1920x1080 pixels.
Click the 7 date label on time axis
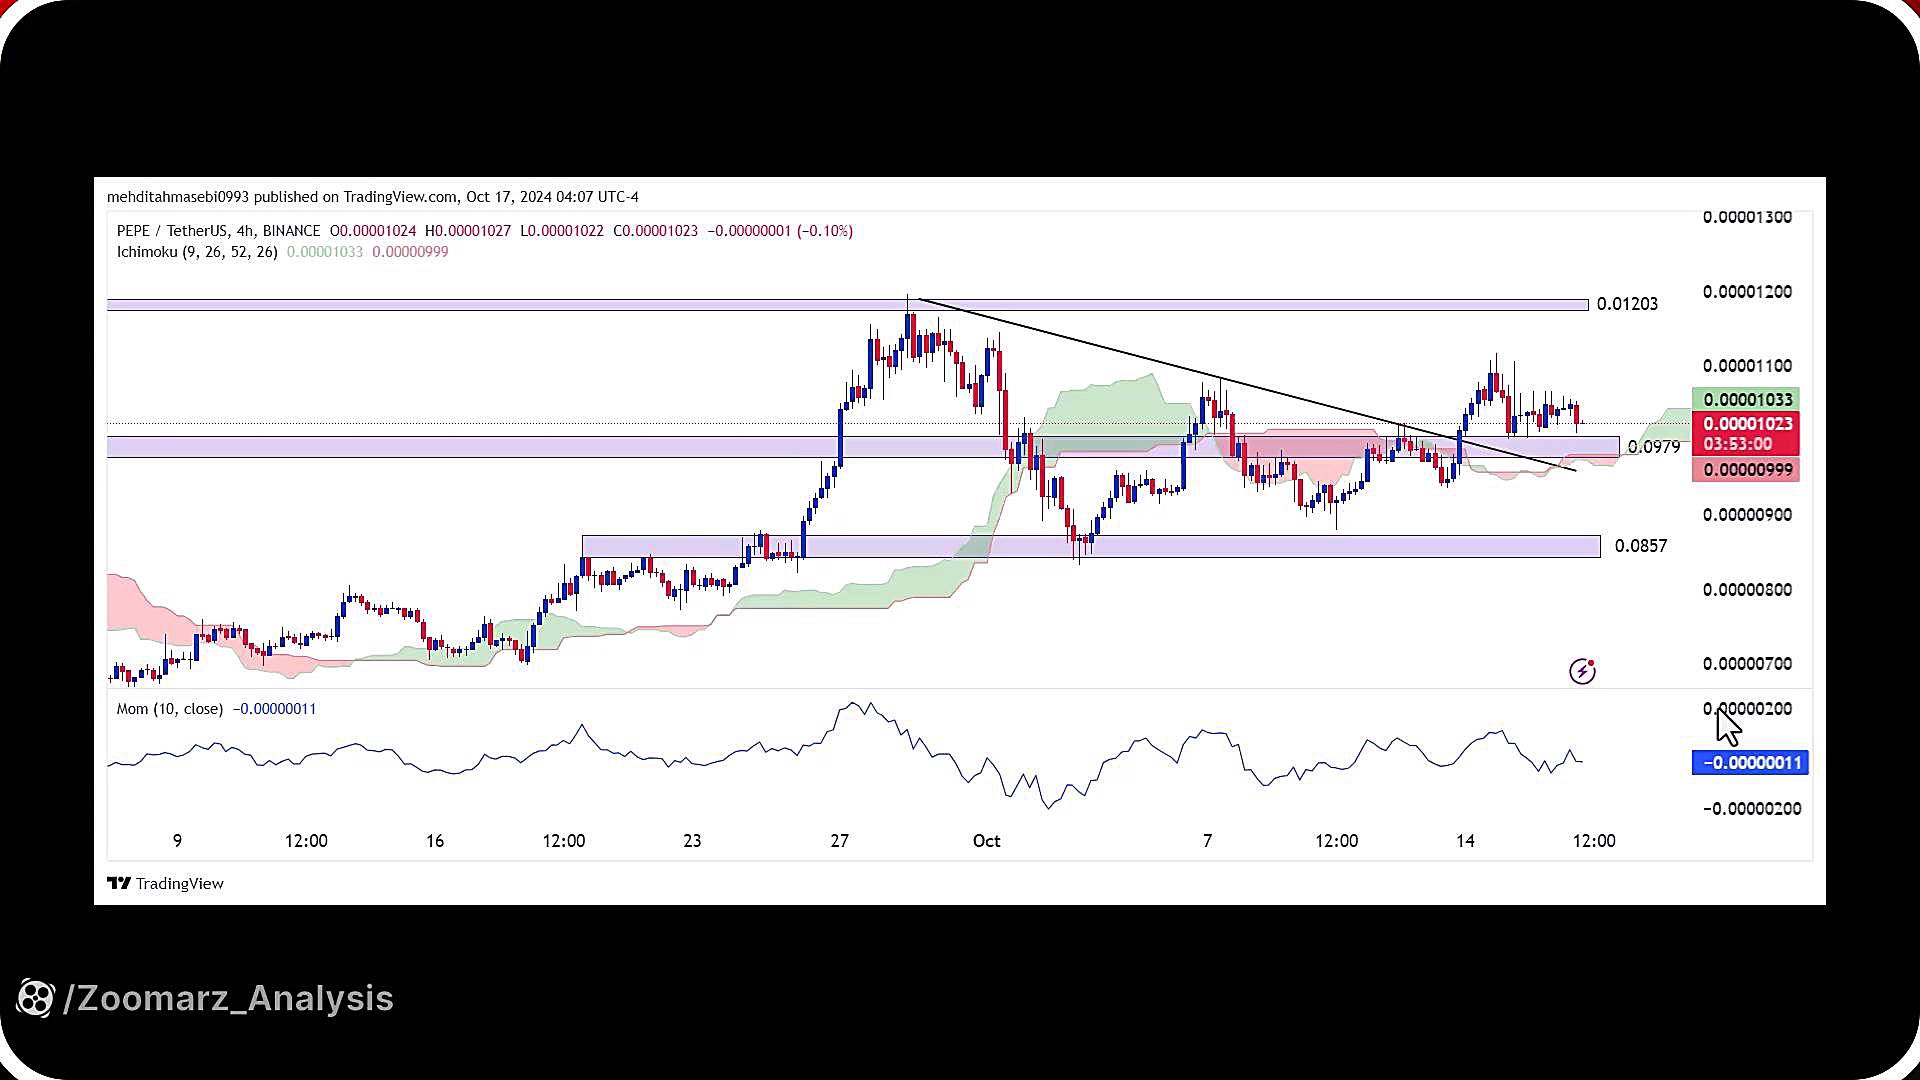coord(1208,841)
